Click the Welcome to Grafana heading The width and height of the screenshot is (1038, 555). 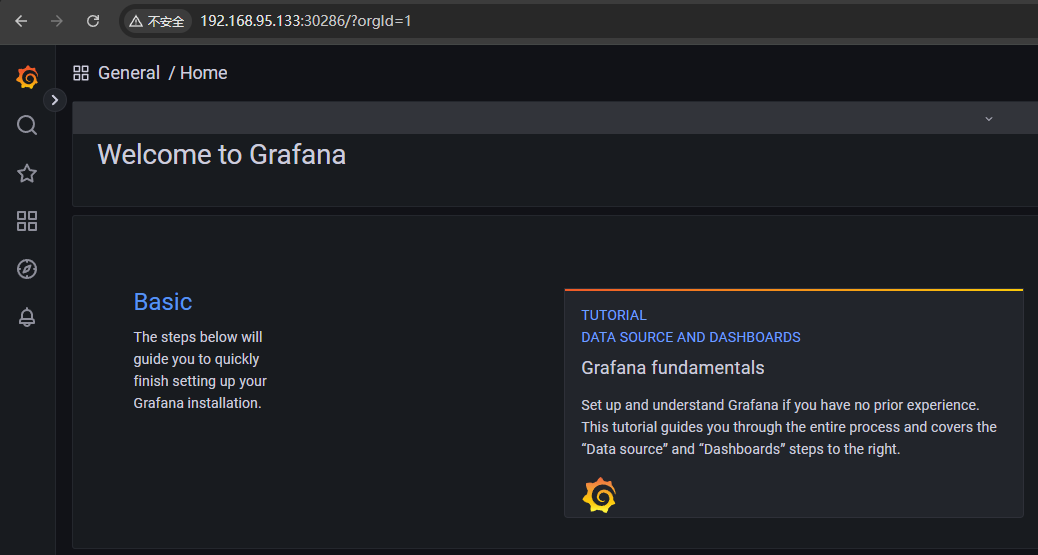(x=222, y=154)
